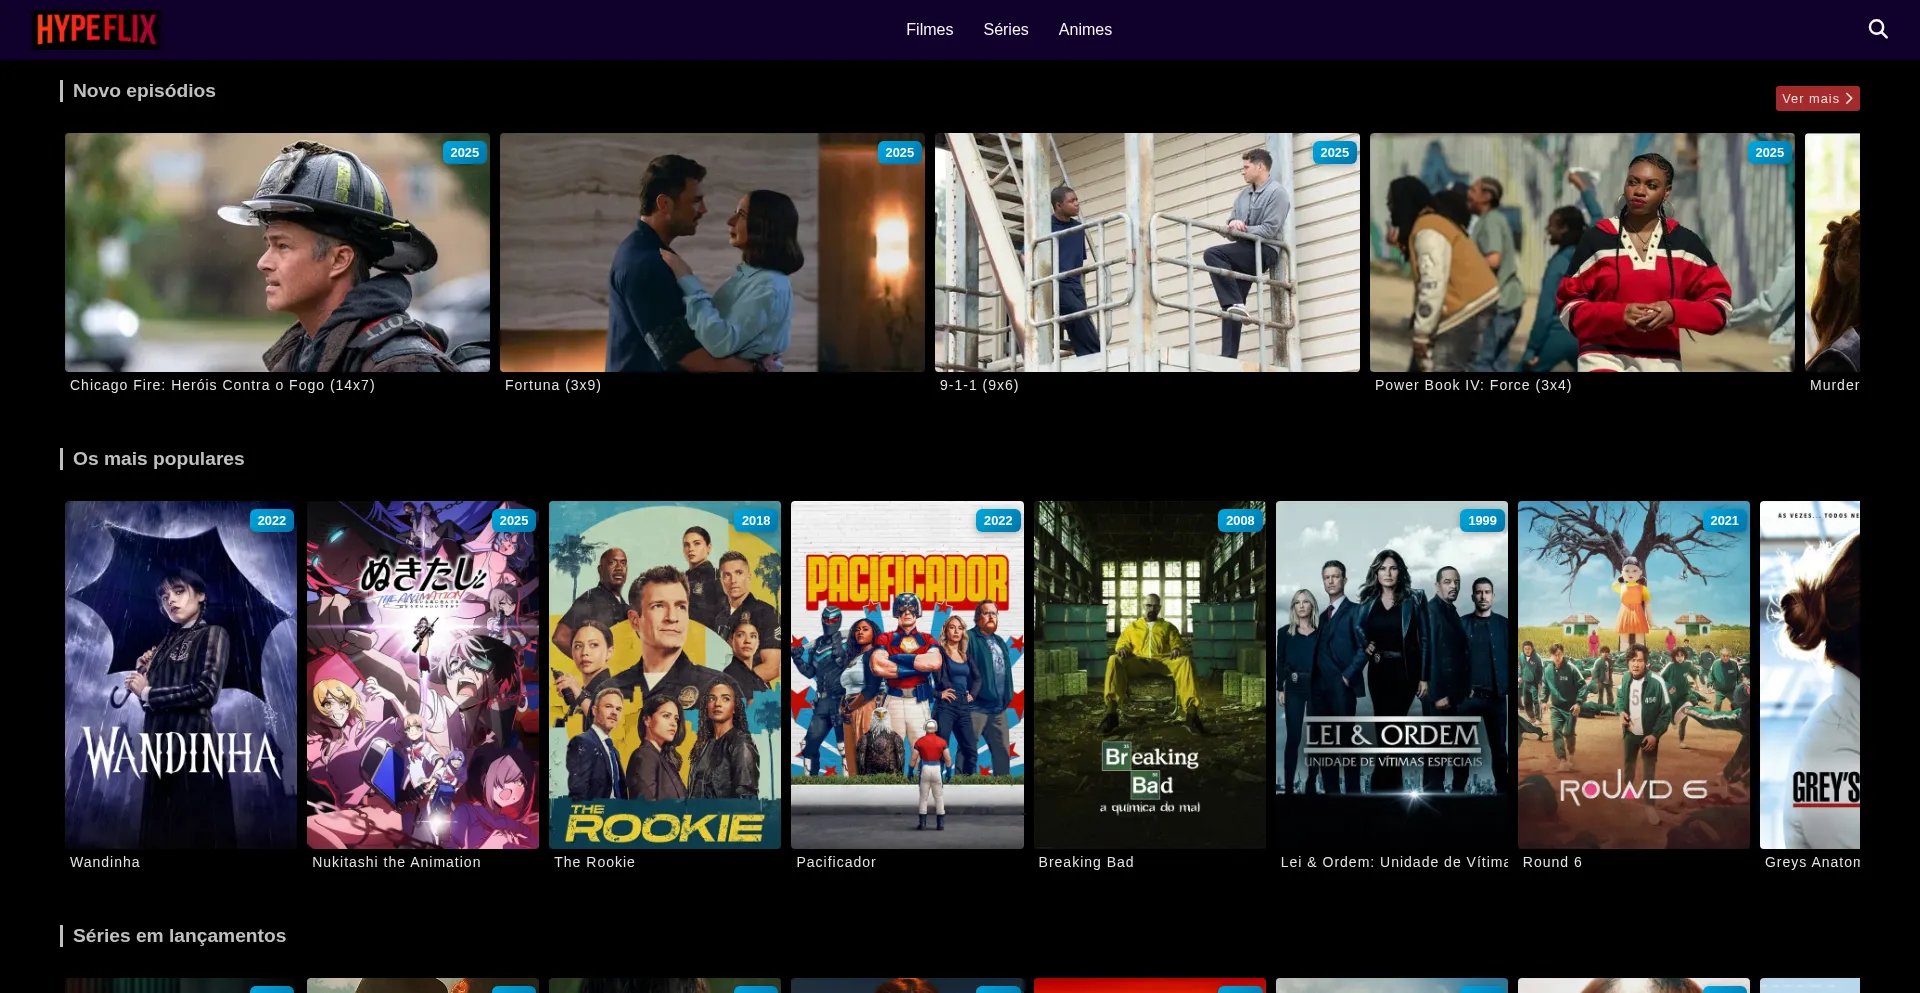Viewport: 1920px width, 993px height.
Task: Open Lei & Ordem: Unidade de Vítimas poster
Action: pos(1391,675)
